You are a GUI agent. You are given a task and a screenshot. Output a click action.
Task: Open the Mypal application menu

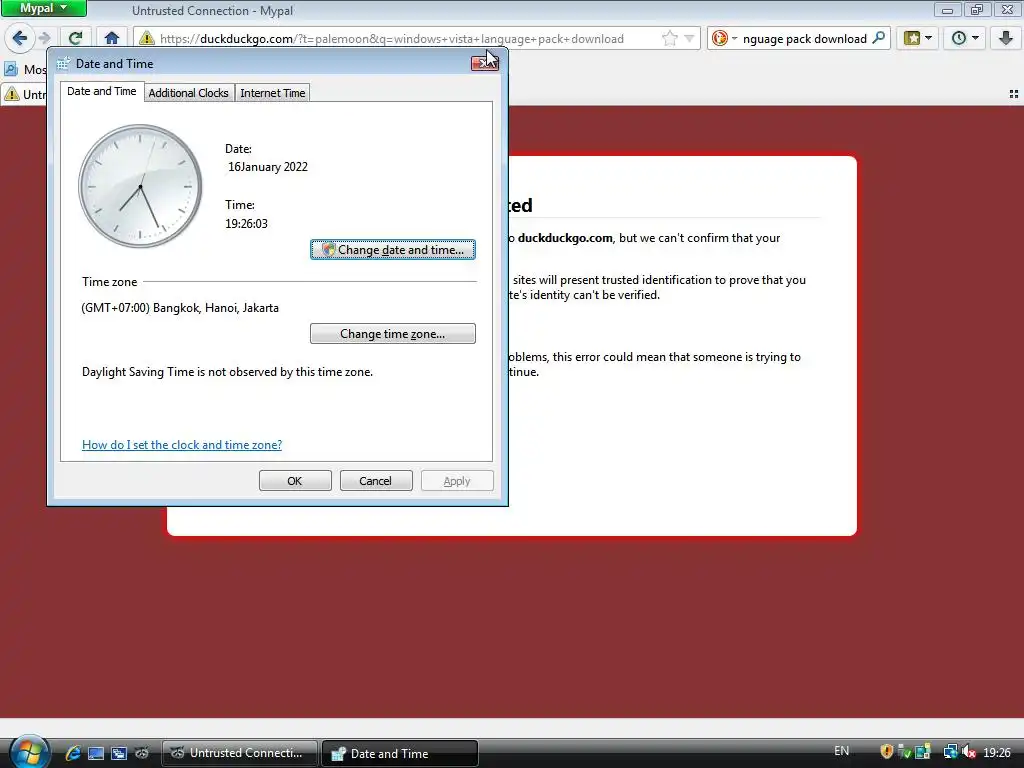coord(44,8)
